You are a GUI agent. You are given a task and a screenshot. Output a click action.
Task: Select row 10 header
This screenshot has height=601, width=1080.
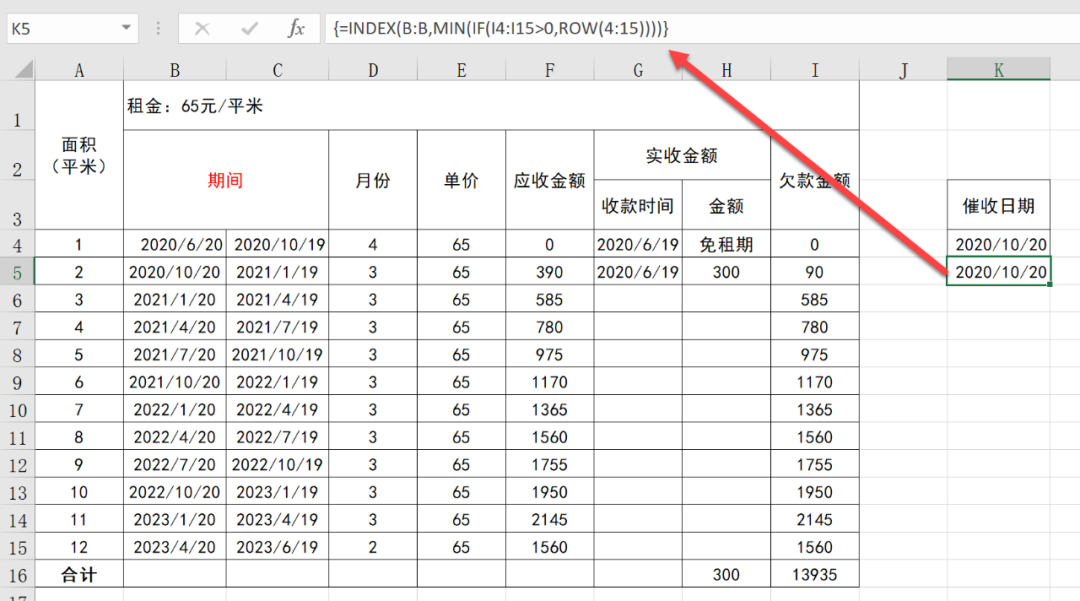(x=17, y=410)
